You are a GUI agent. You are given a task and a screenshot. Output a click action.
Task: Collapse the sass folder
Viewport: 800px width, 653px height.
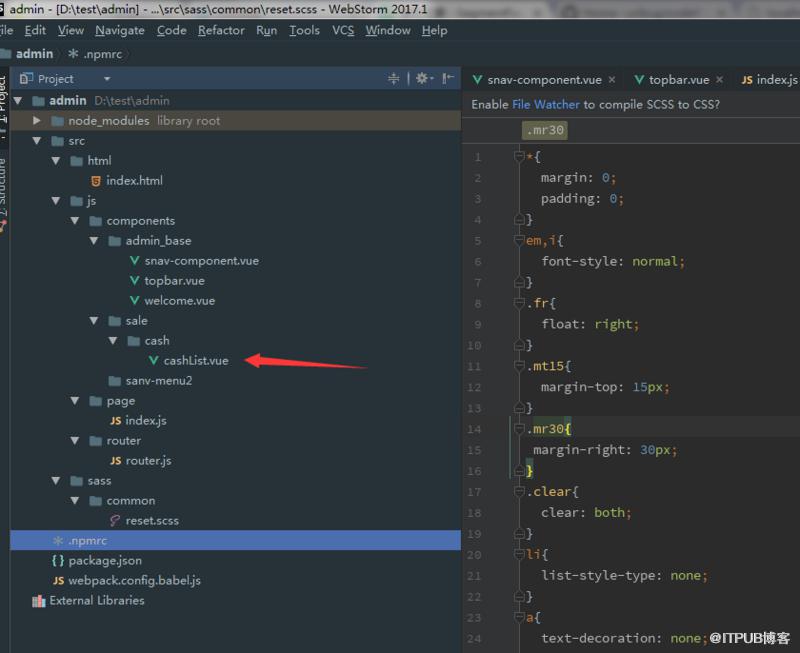tap(56, 481)
